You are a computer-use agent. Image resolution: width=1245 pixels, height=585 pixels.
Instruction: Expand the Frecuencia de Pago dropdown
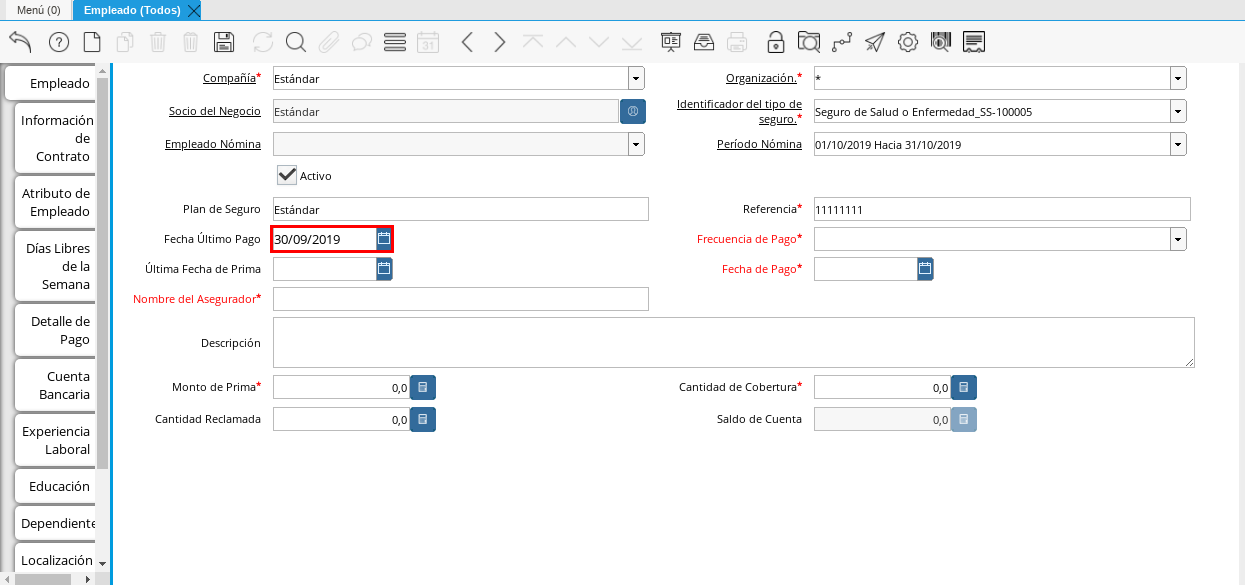pos(1178,239)
